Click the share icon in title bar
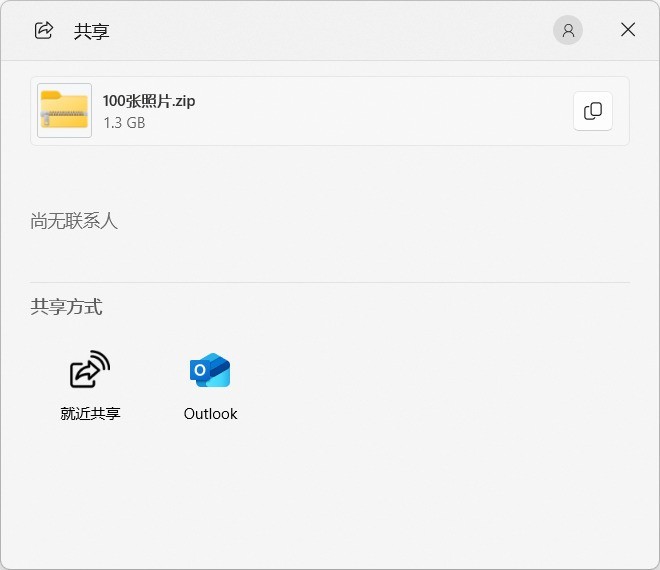 (x=44, y=30)
